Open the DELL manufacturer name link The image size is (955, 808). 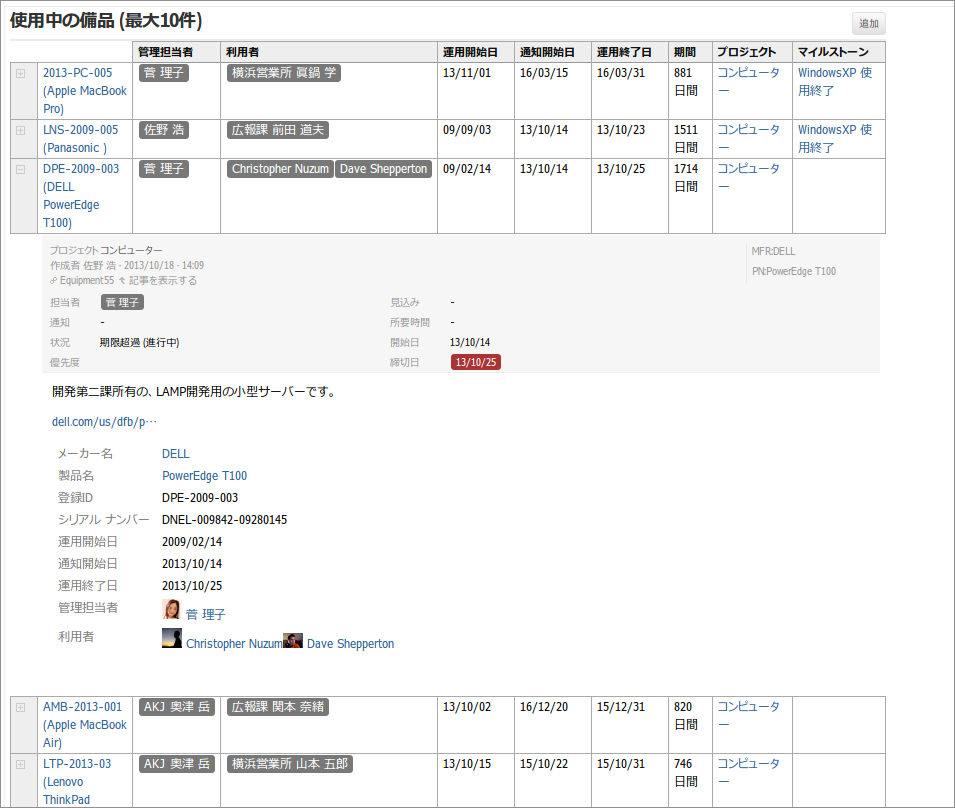point(175,454)
